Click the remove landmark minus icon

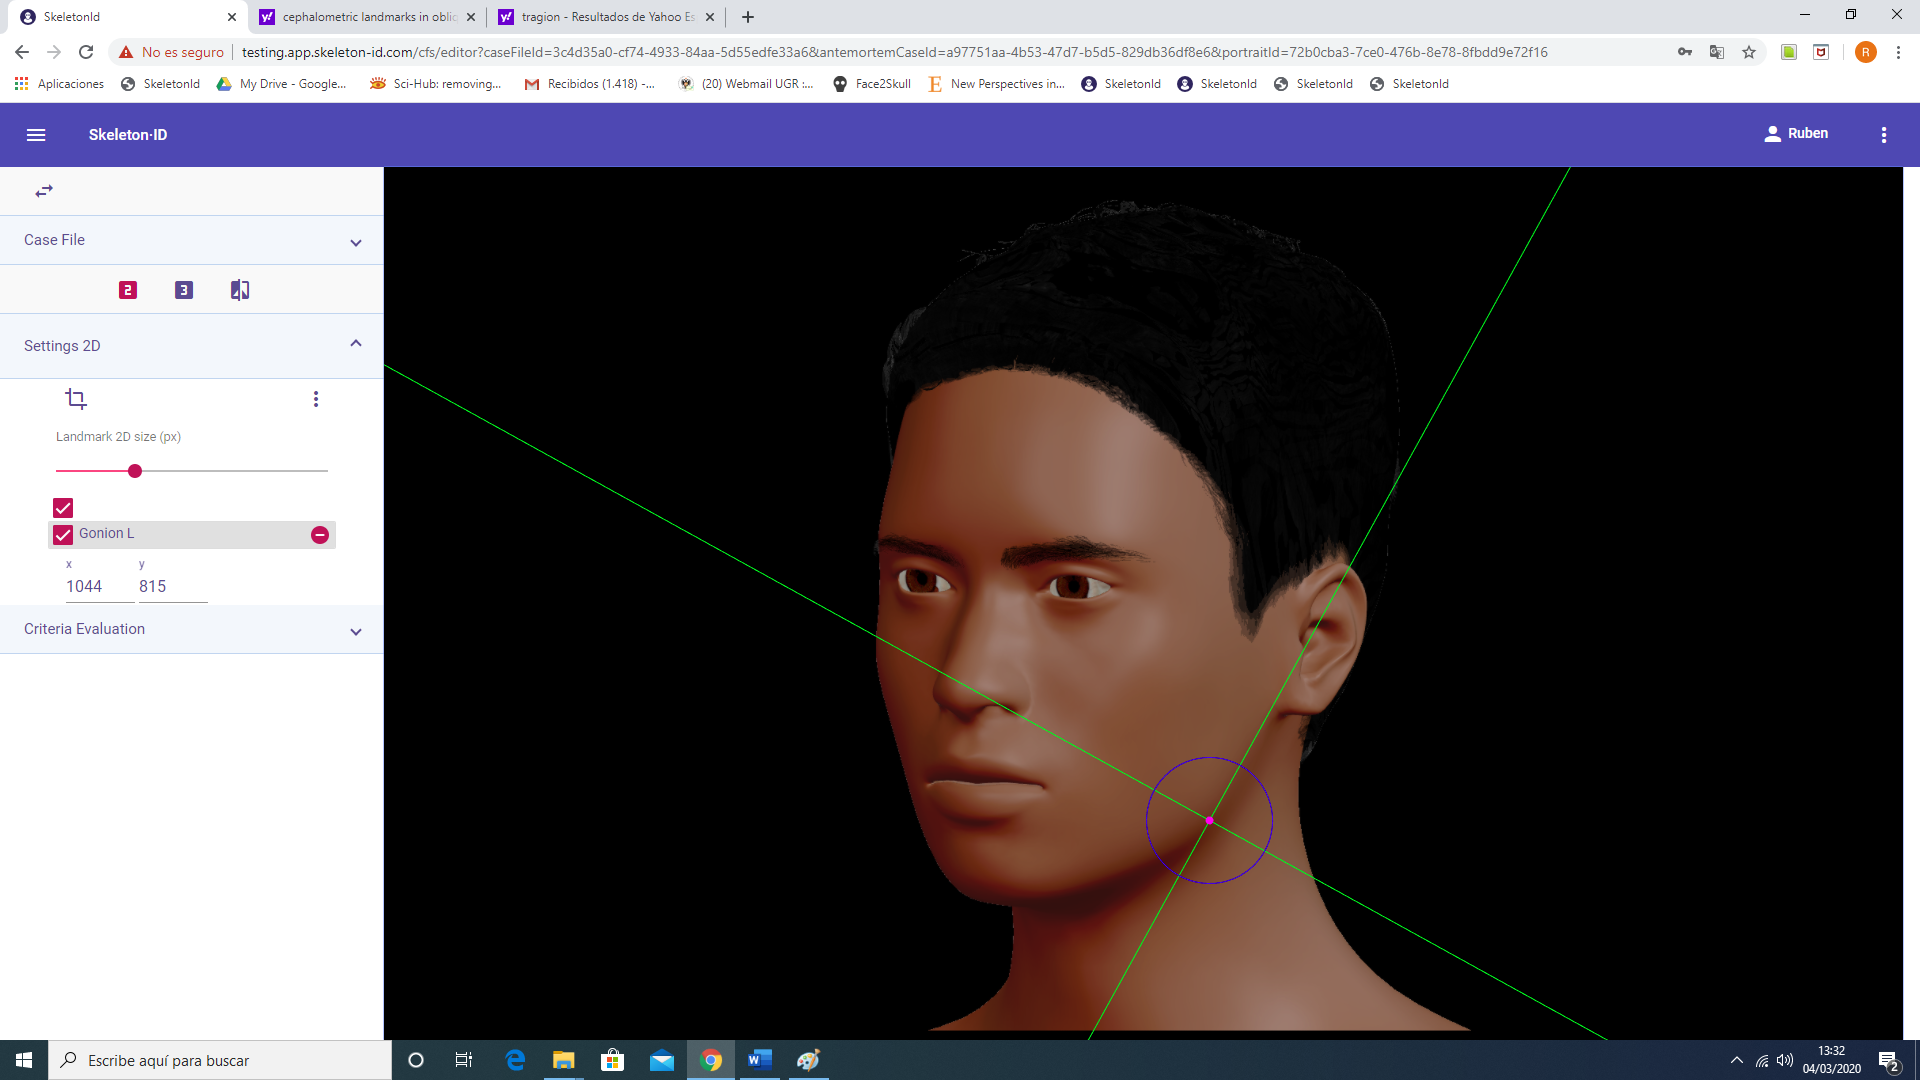tap(320, 534)
